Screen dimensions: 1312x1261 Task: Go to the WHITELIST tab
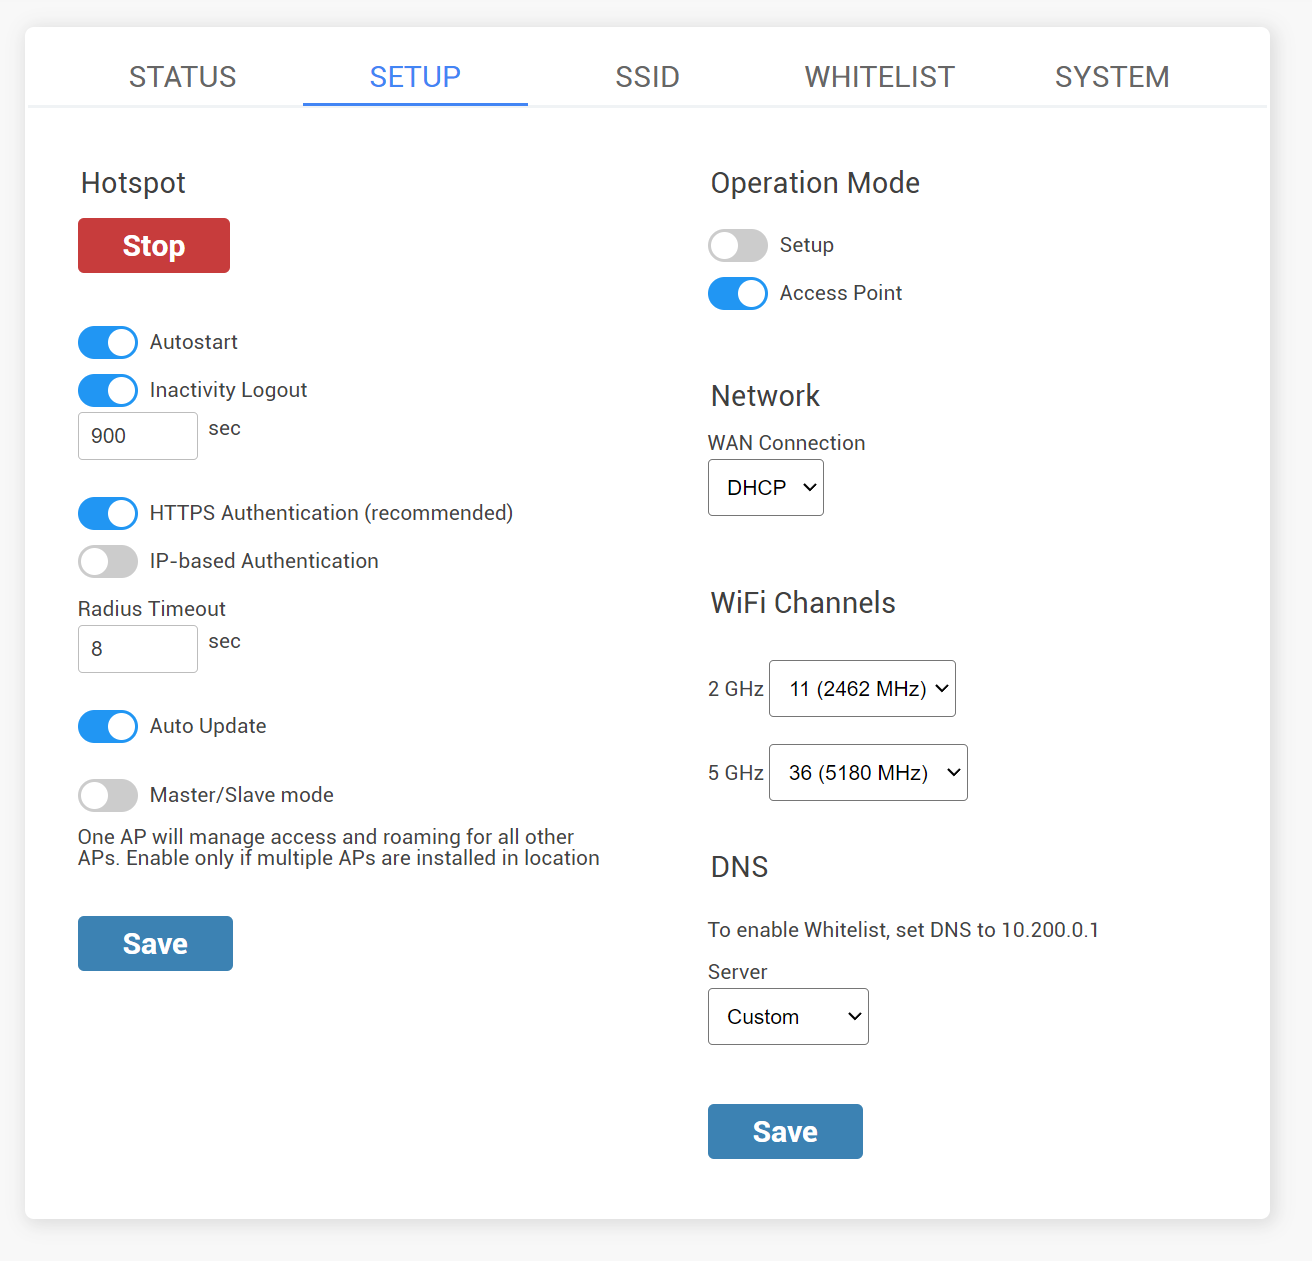879,77
